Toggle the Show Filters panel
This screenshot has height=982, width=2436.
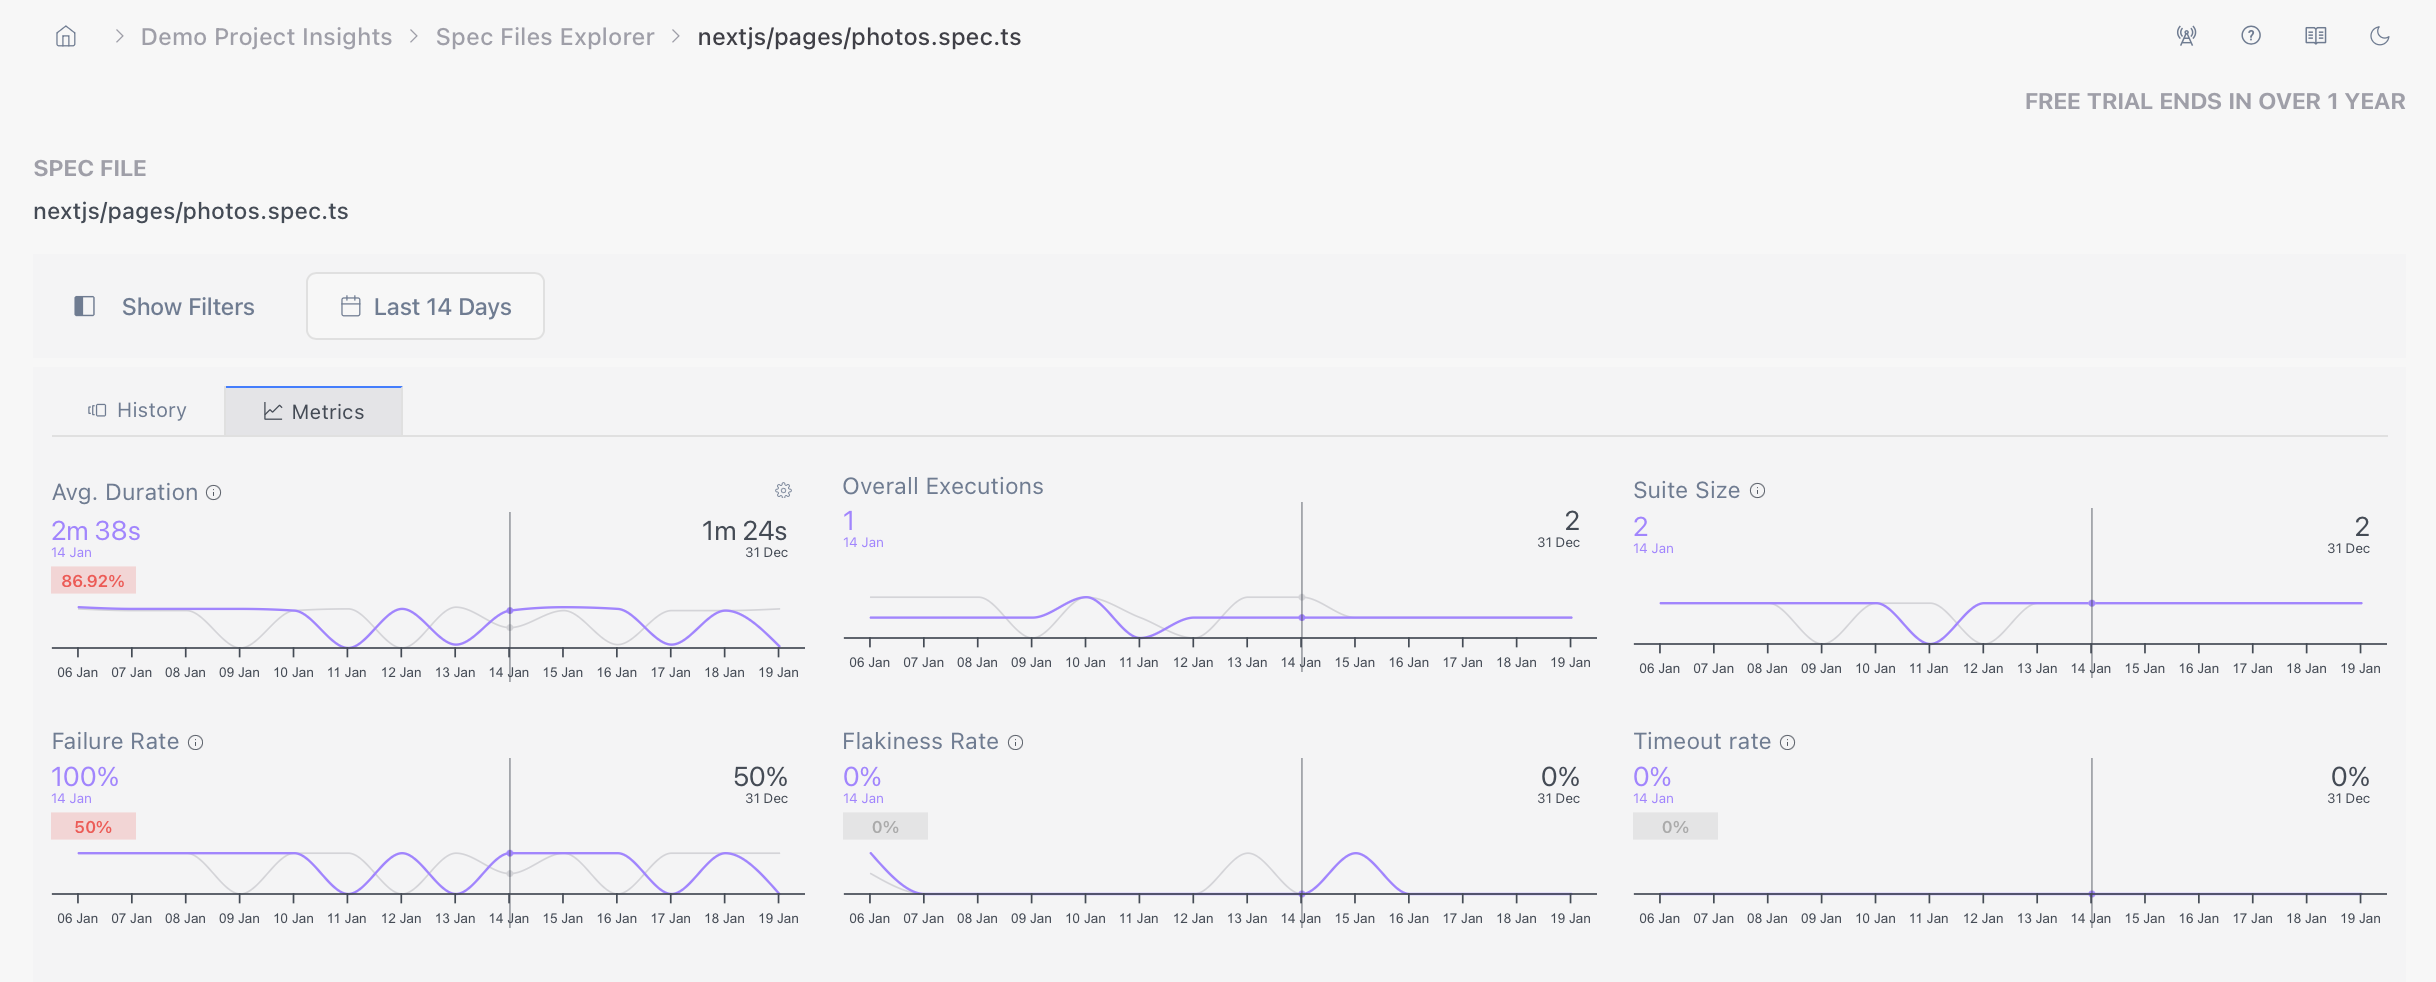coord(165,307)
